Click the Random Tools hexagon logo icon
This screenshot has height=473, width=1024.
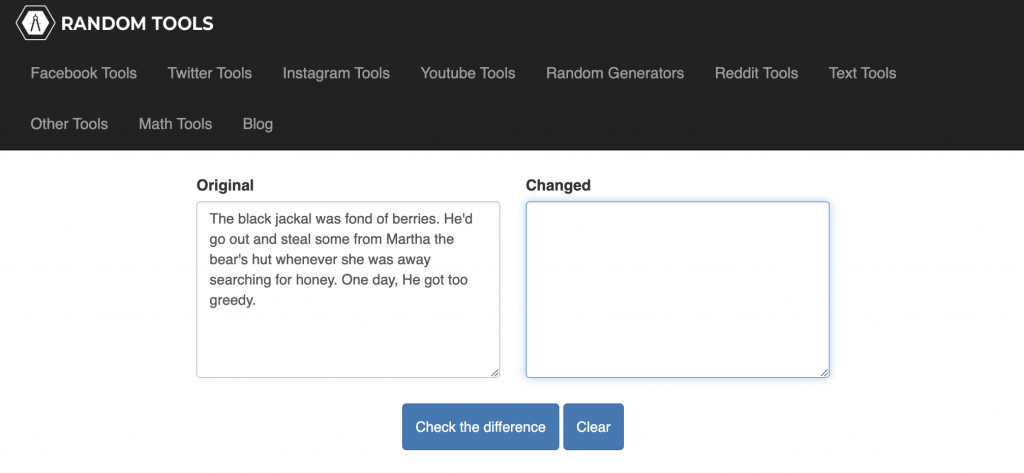coord(35,24)
